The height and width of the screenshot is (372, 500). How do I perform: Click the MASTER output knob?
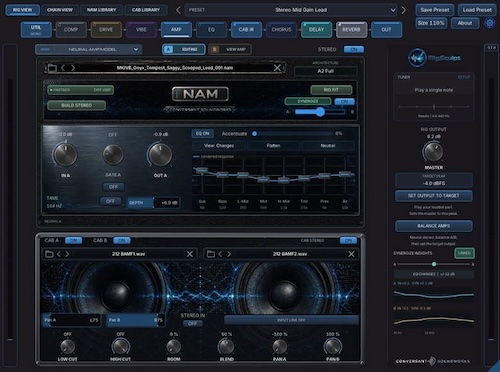point(433,152)
